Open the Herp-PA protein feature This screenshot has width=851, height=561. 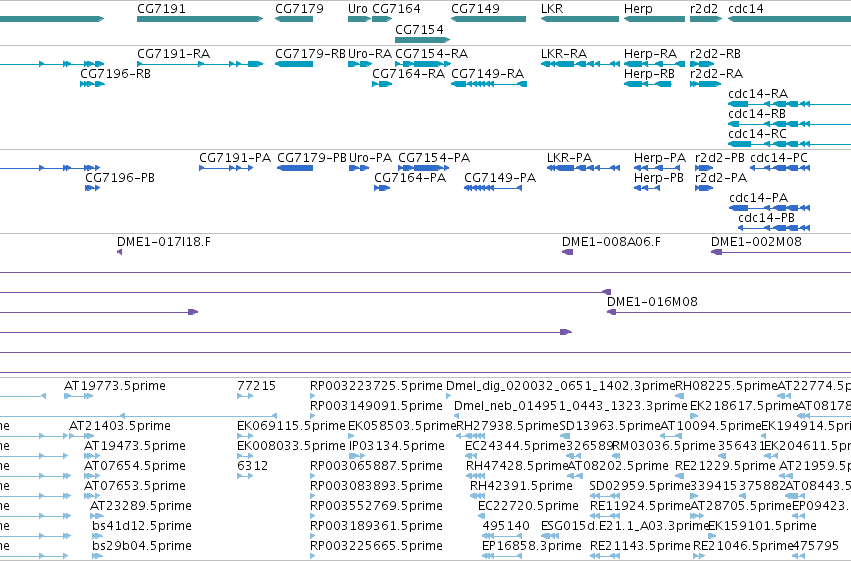[x=657, y=168]
